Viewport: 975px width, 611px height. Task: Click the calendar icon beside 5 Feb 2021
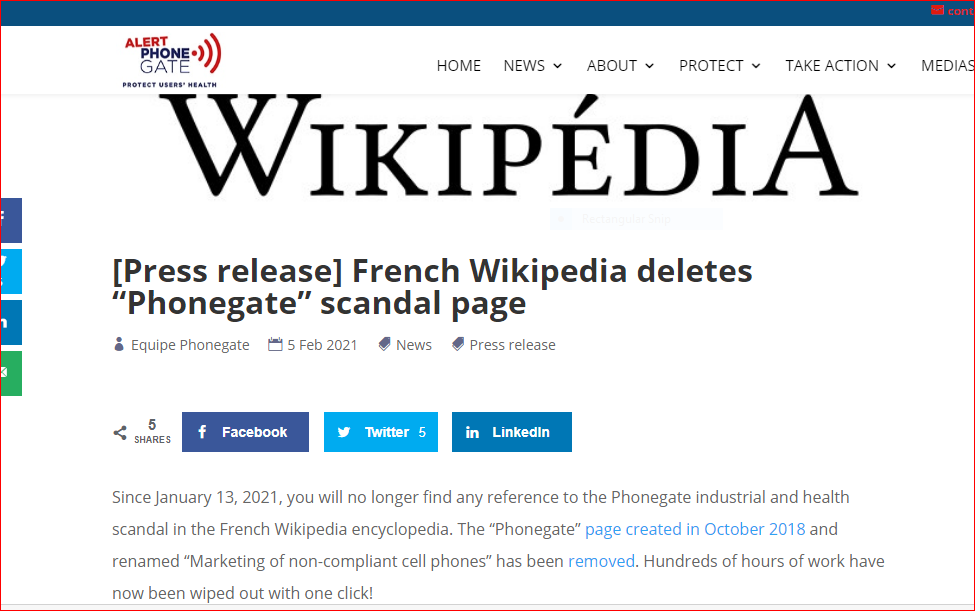(275, 345)
